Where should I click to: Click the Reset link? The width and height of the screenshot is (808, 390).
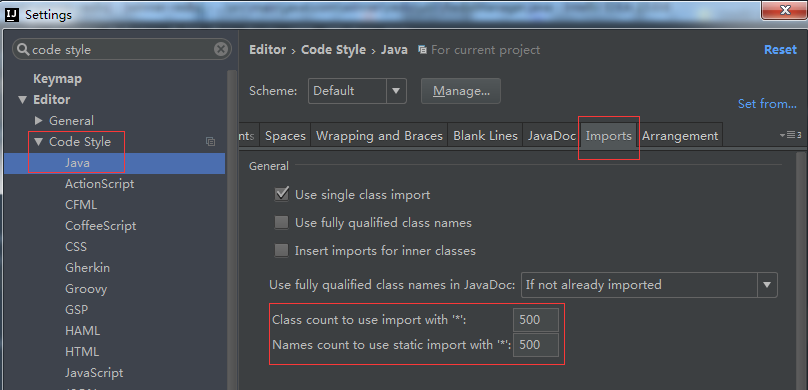780,50
